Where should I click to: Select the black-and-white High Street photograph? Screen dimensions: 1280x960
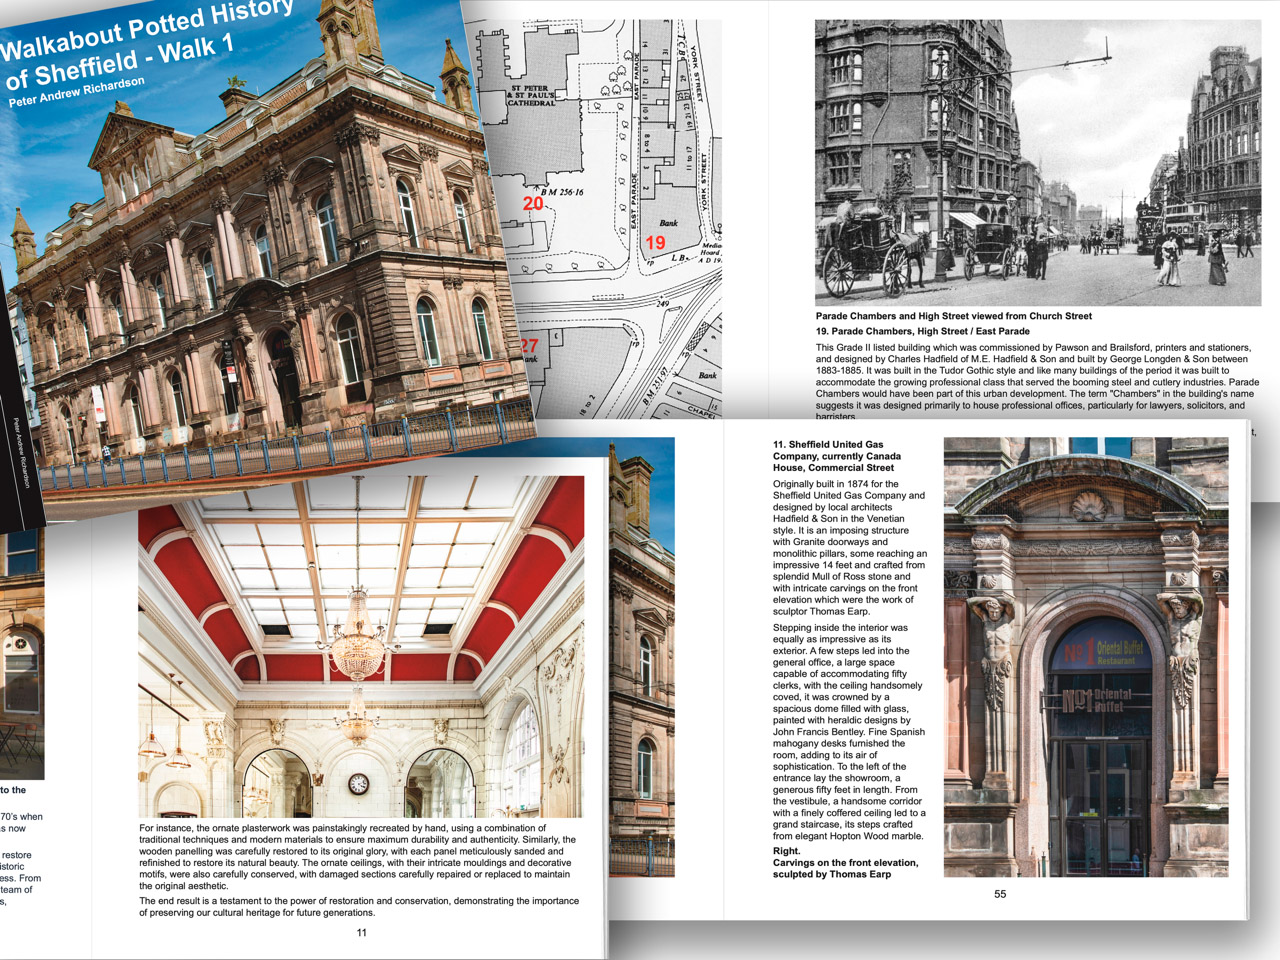pos(1037,162)
